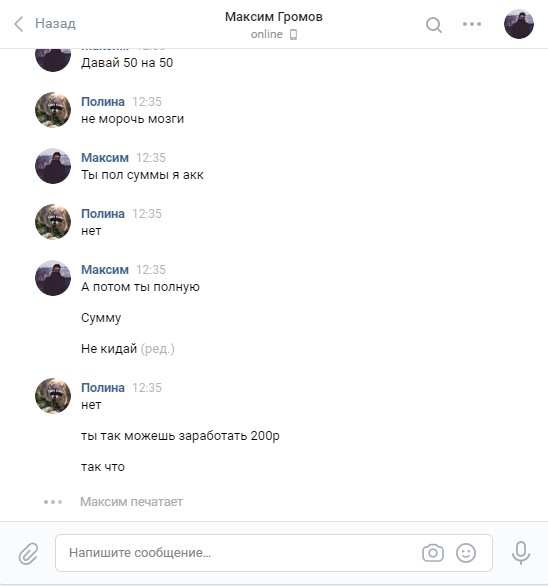
Task: Click the back arrow chevron
Action: click(19, 24)
